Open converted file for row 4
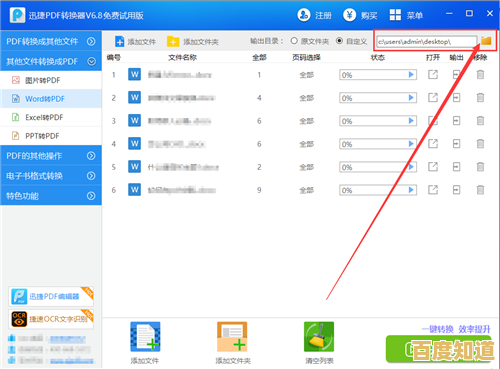Image resolution: width=500 pixels, height=369 pixels. tap(433, 144)
